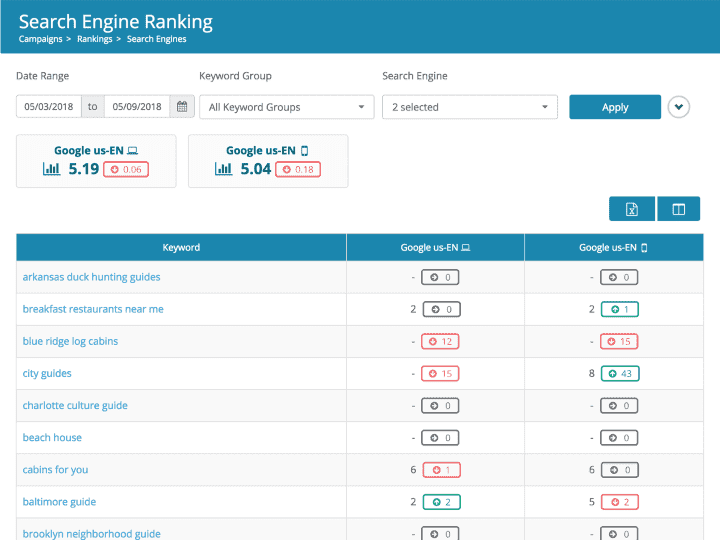Go to Rankings in the breadcrumb

pyautogui.click(x=95, y=39)
